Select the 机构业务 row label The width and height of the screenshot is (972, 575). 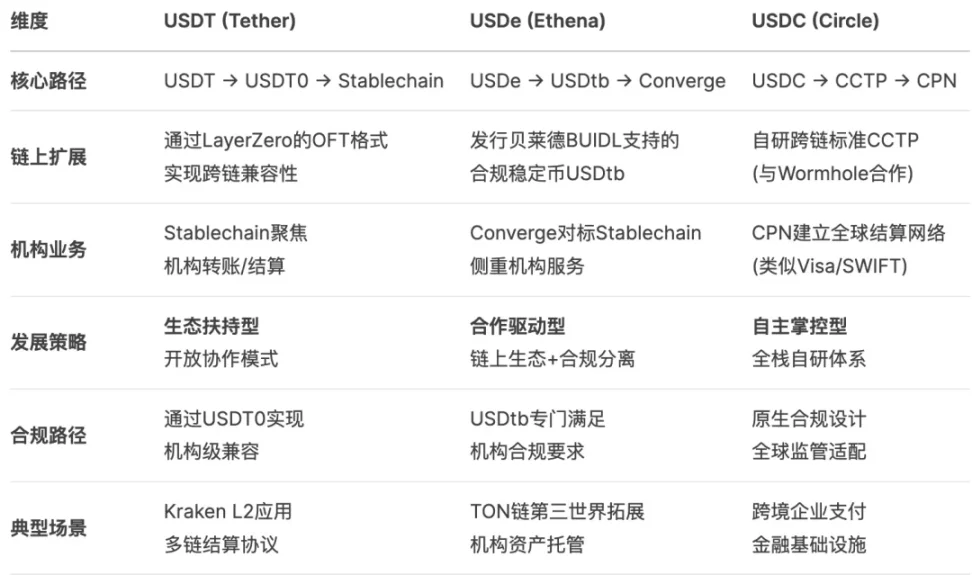[48, 250]
